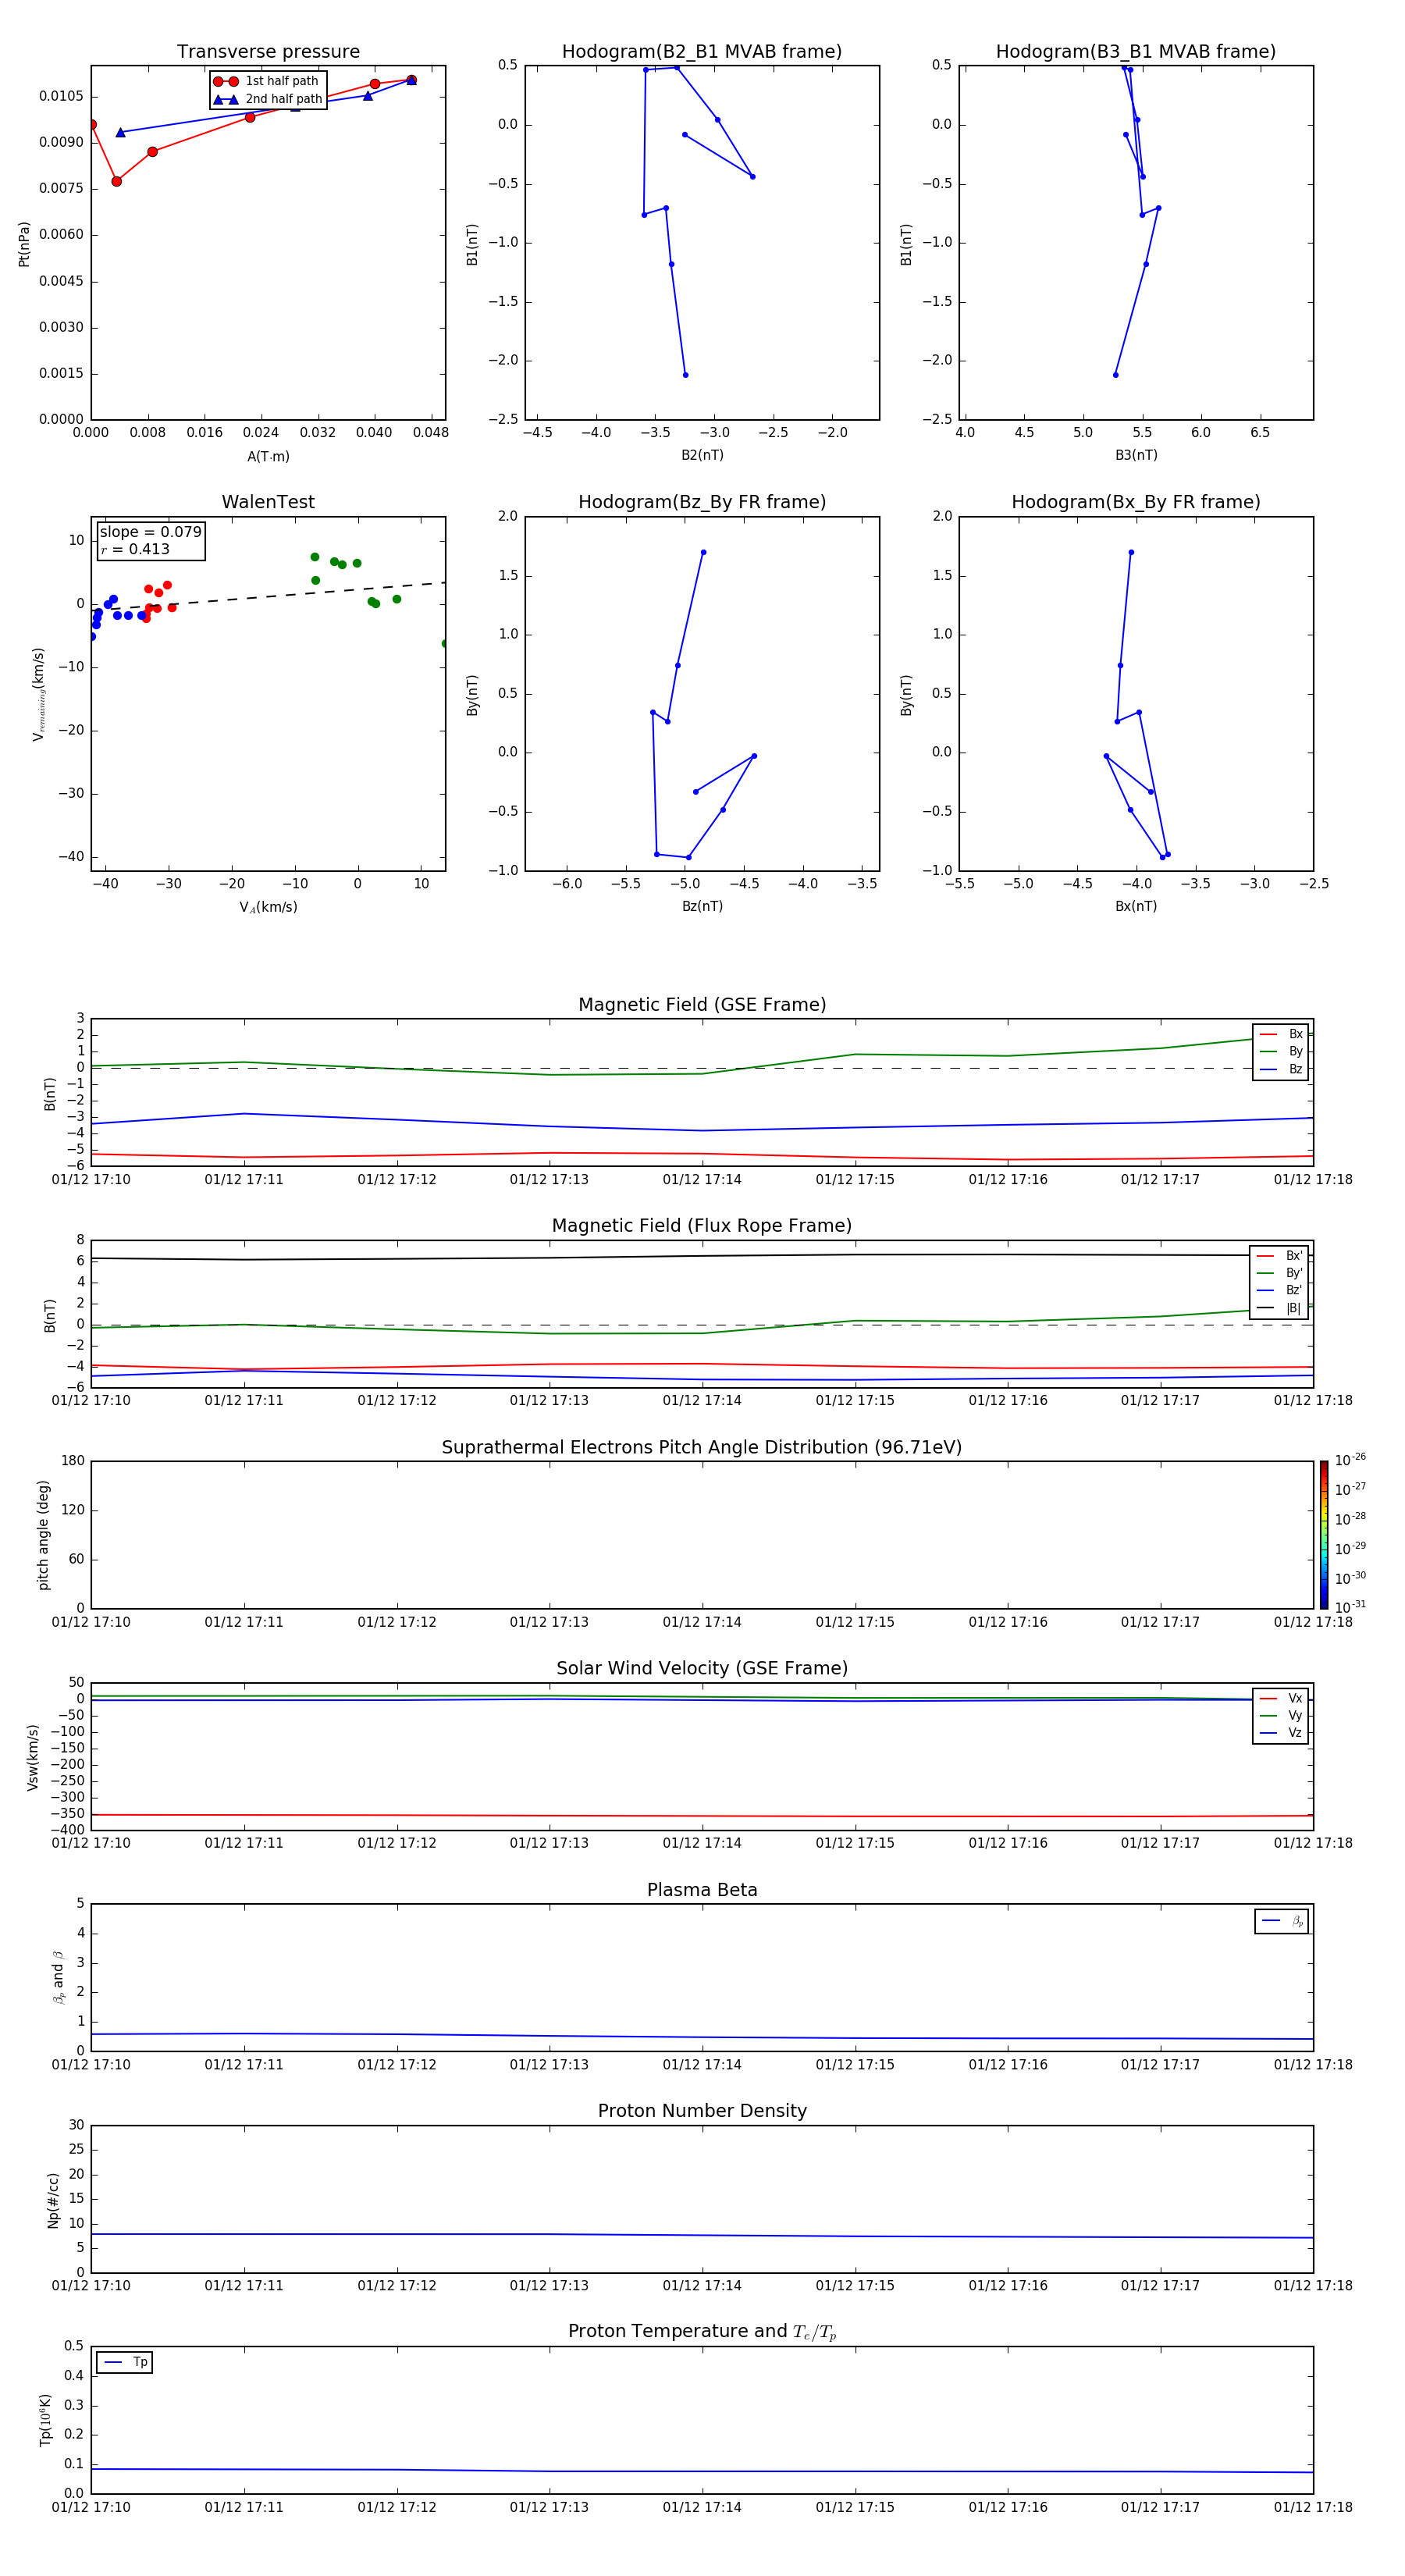Click the Proton Temperature panel title
This screenshot has height=2576, width=1405.
[x=702, y=2332]
